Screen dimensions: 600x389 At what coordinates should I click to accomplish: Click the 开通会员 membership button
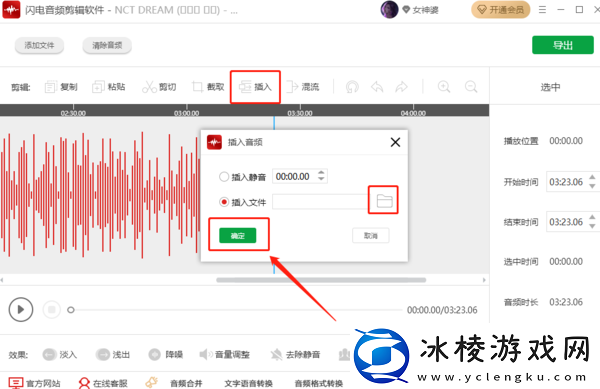(501, 10)
